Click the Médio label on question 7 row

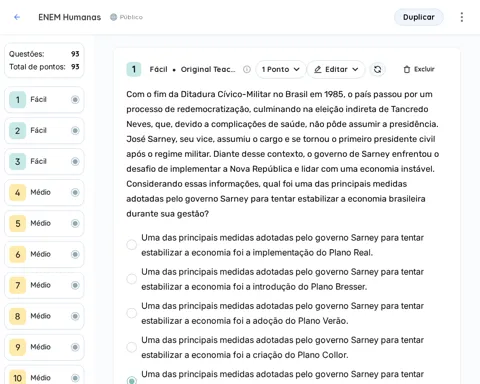pos(41,285)
